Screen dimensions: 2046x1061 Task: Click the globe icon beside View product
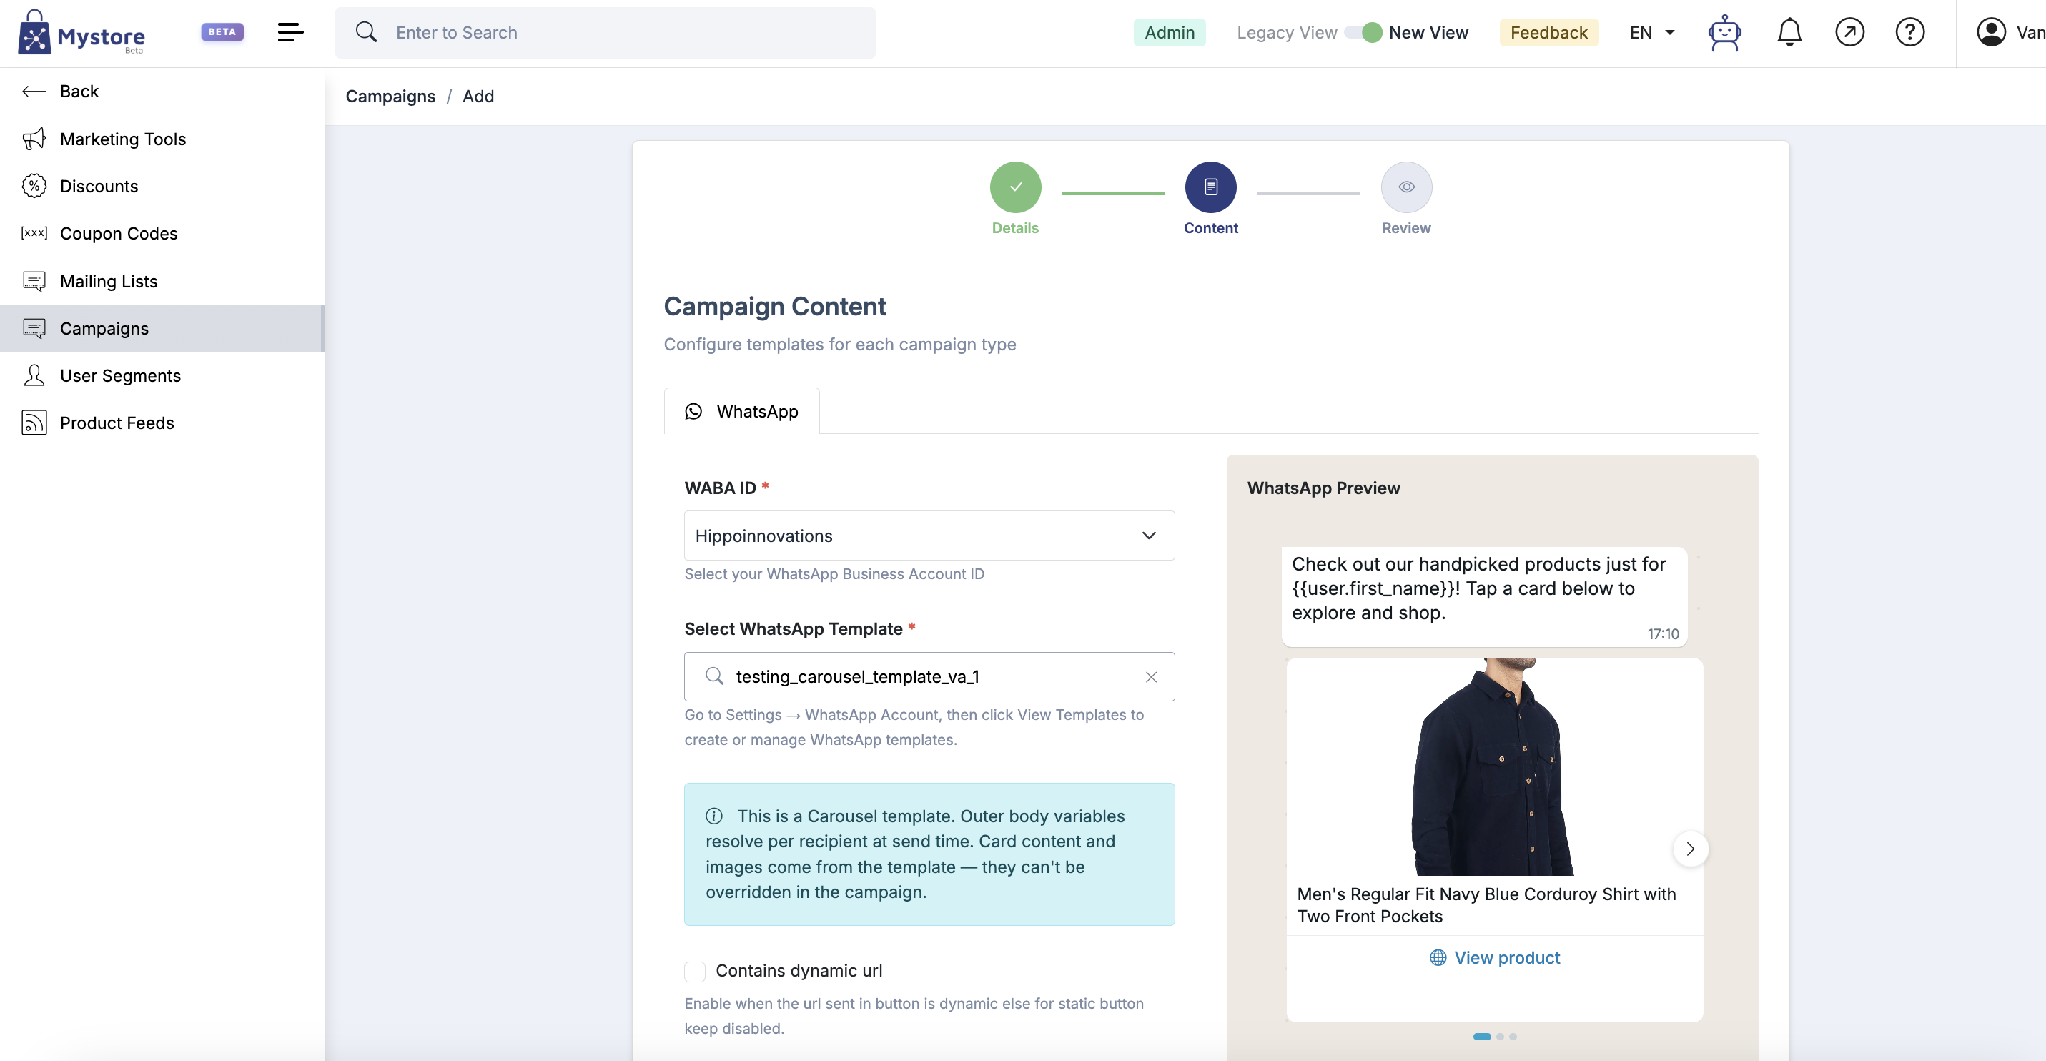coord(1438,958)
